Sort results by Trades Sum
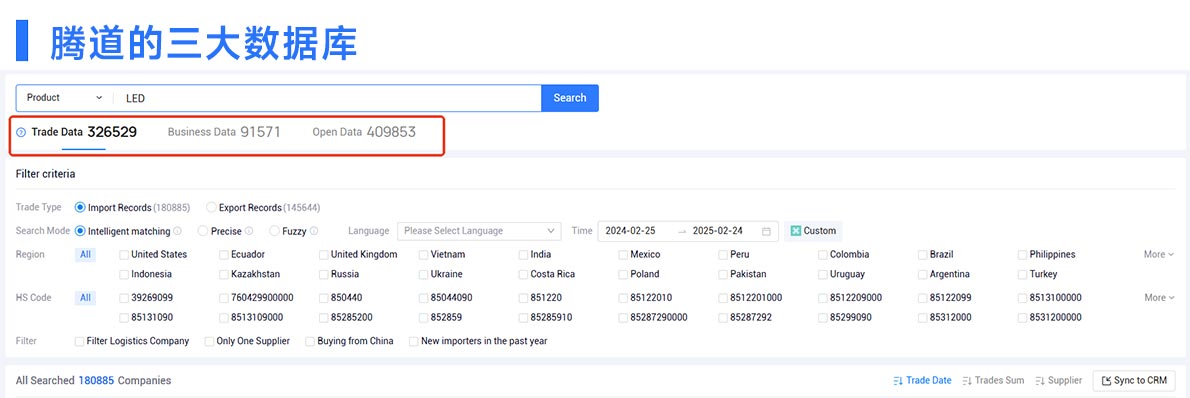The image size is (1190, 398). [993, 380]
